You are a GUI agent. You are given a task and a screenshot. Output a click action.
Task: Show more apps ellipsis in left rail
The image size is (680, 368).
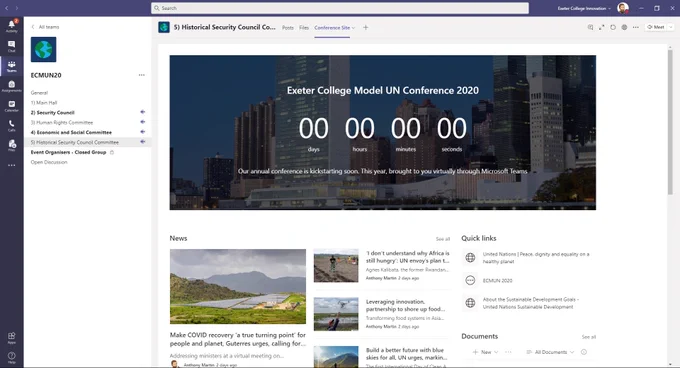click(12, 165)
